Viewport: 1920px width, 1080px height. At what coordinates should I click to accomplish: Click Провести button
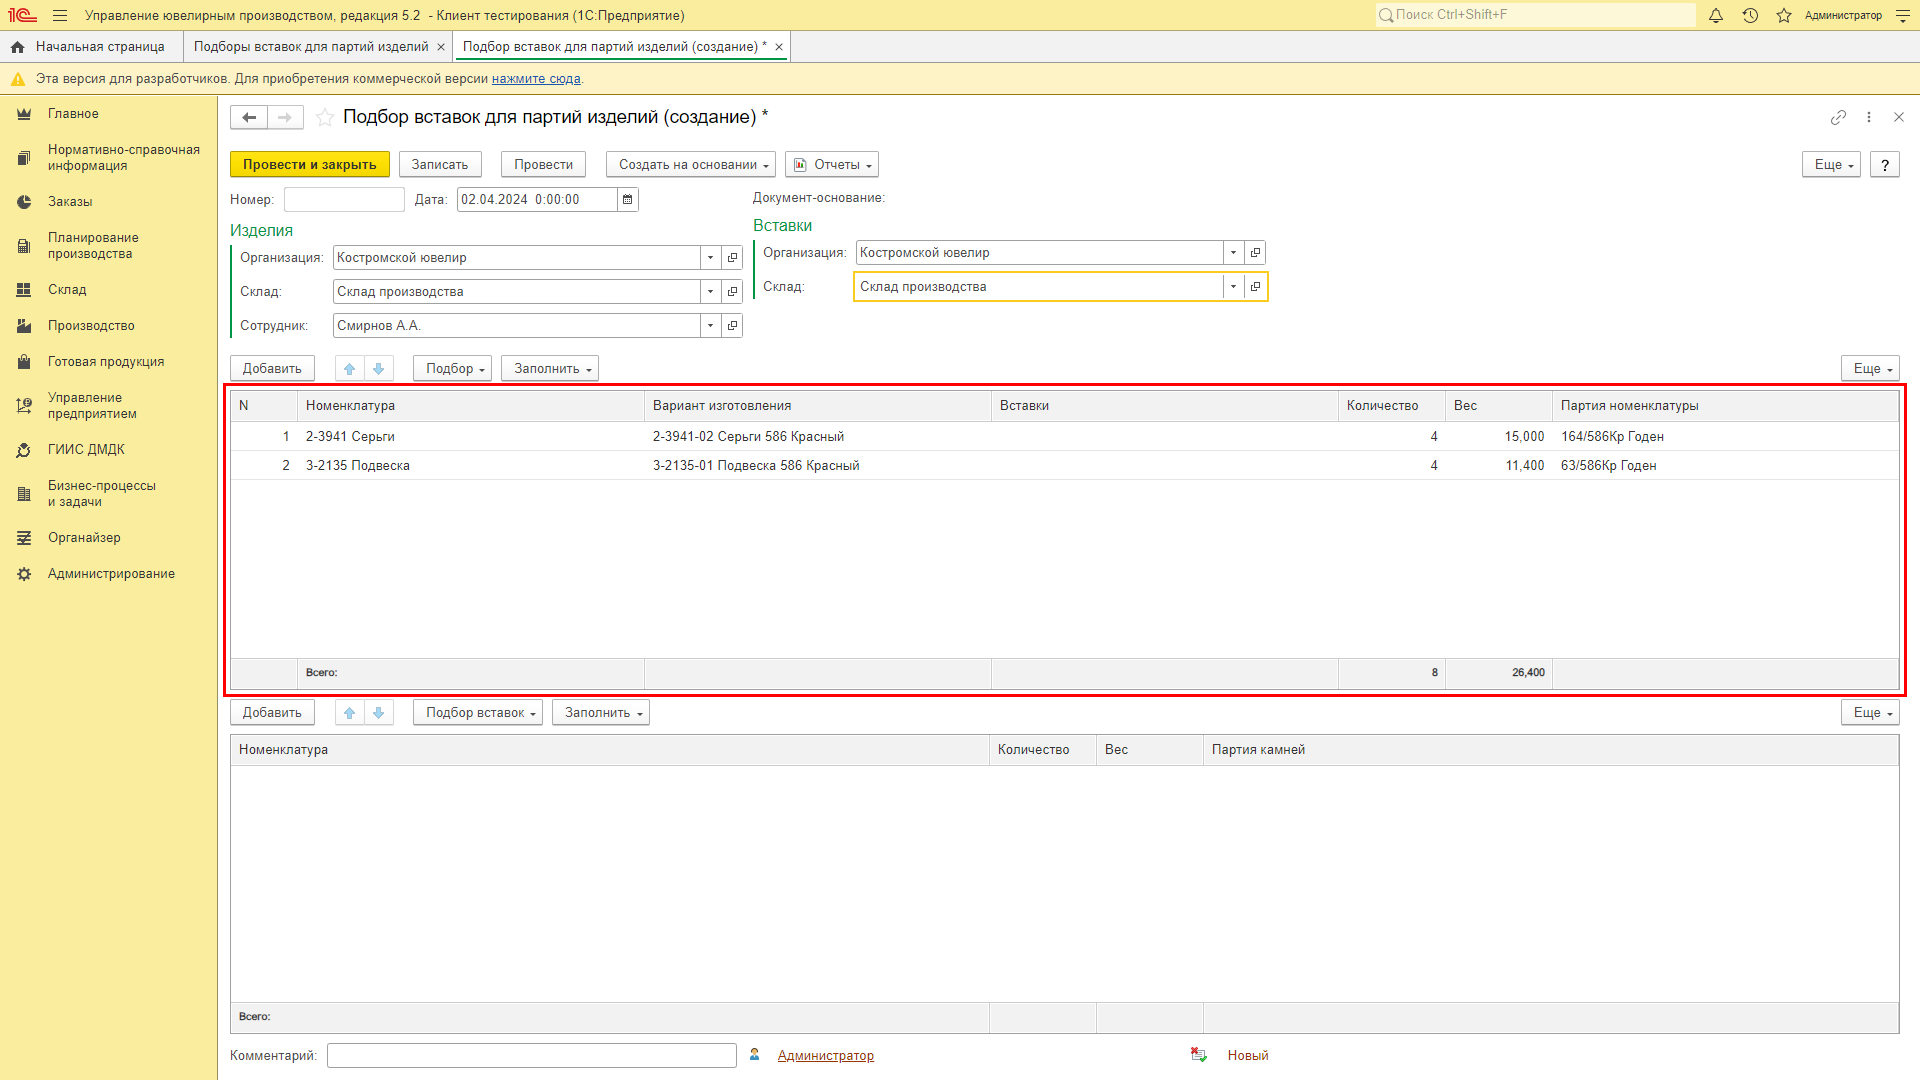[x=543, y=164]
